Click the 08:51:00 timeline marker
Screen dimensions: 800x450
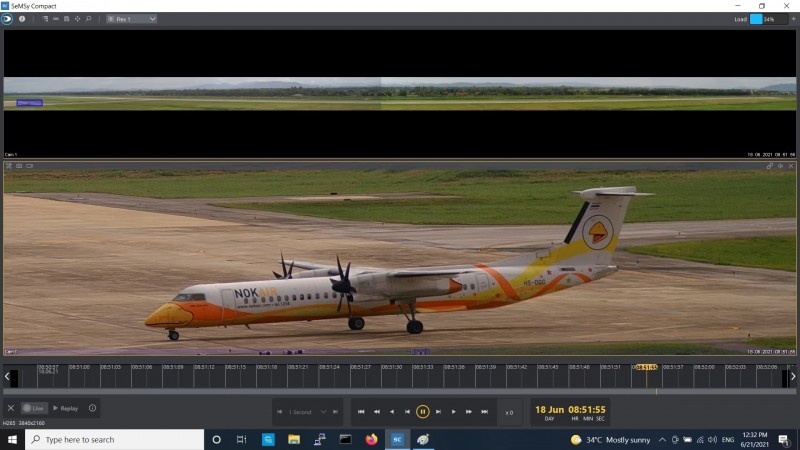pyautogui.click(x=79, y=367)
